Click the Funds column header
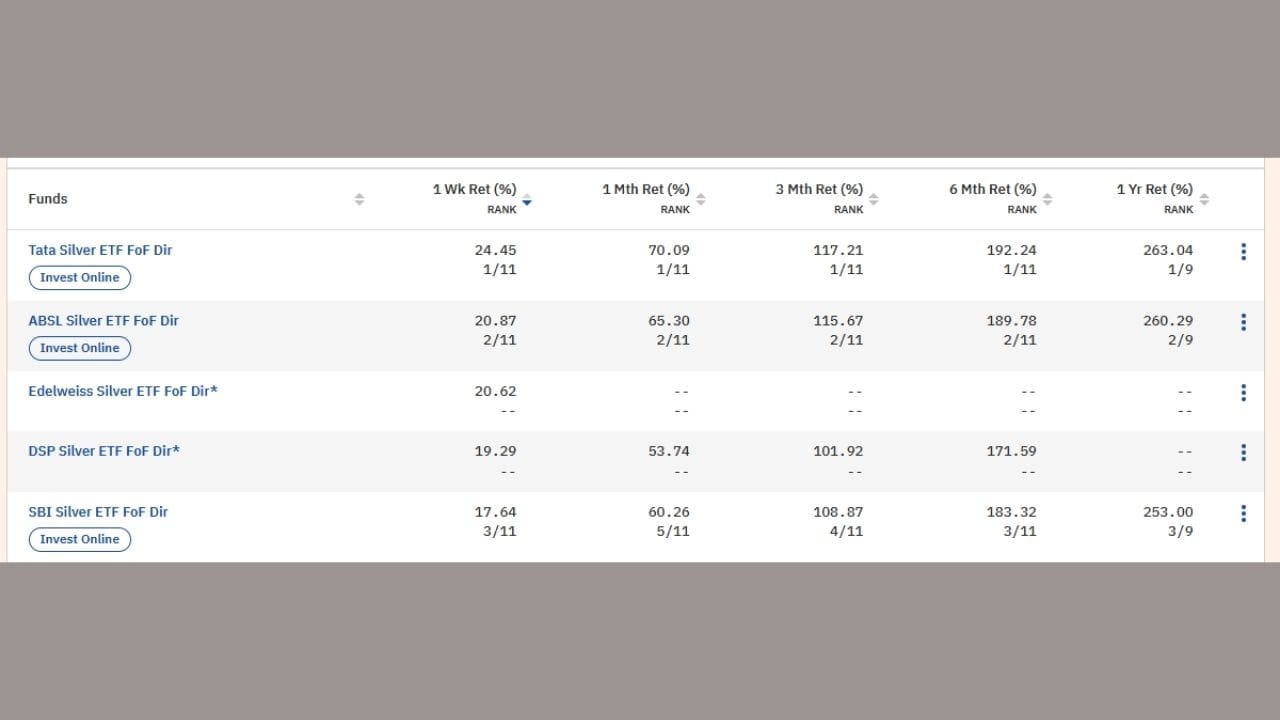 [48, 199]
